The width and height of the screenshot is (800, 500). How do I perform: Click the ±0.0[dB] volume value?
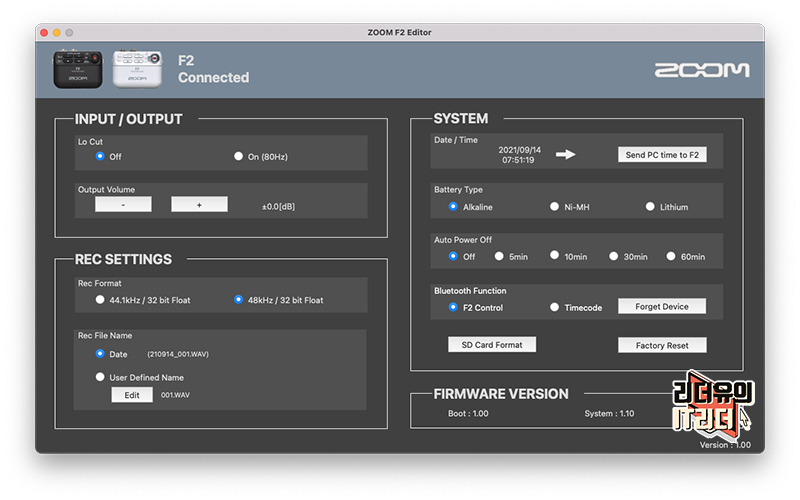(x=278, y=206)
